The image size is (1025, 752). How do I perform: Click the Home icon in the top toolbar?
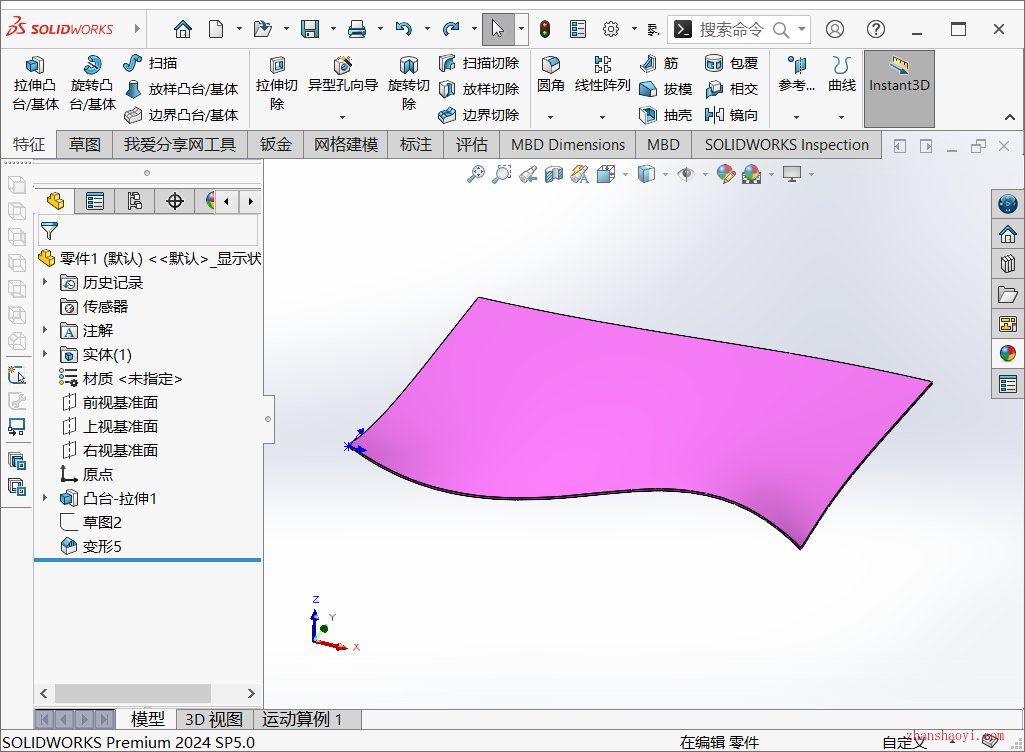(x=183, y=29)
